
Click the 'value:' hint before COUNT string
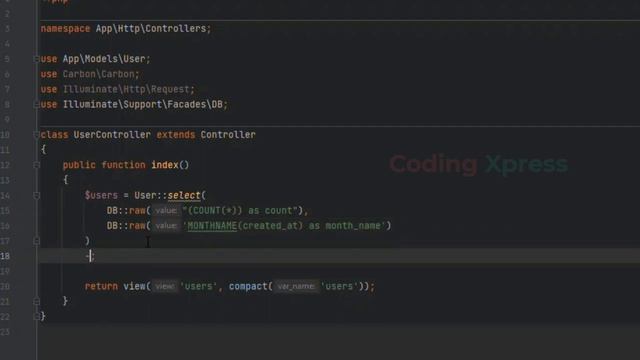coord(166,211)
